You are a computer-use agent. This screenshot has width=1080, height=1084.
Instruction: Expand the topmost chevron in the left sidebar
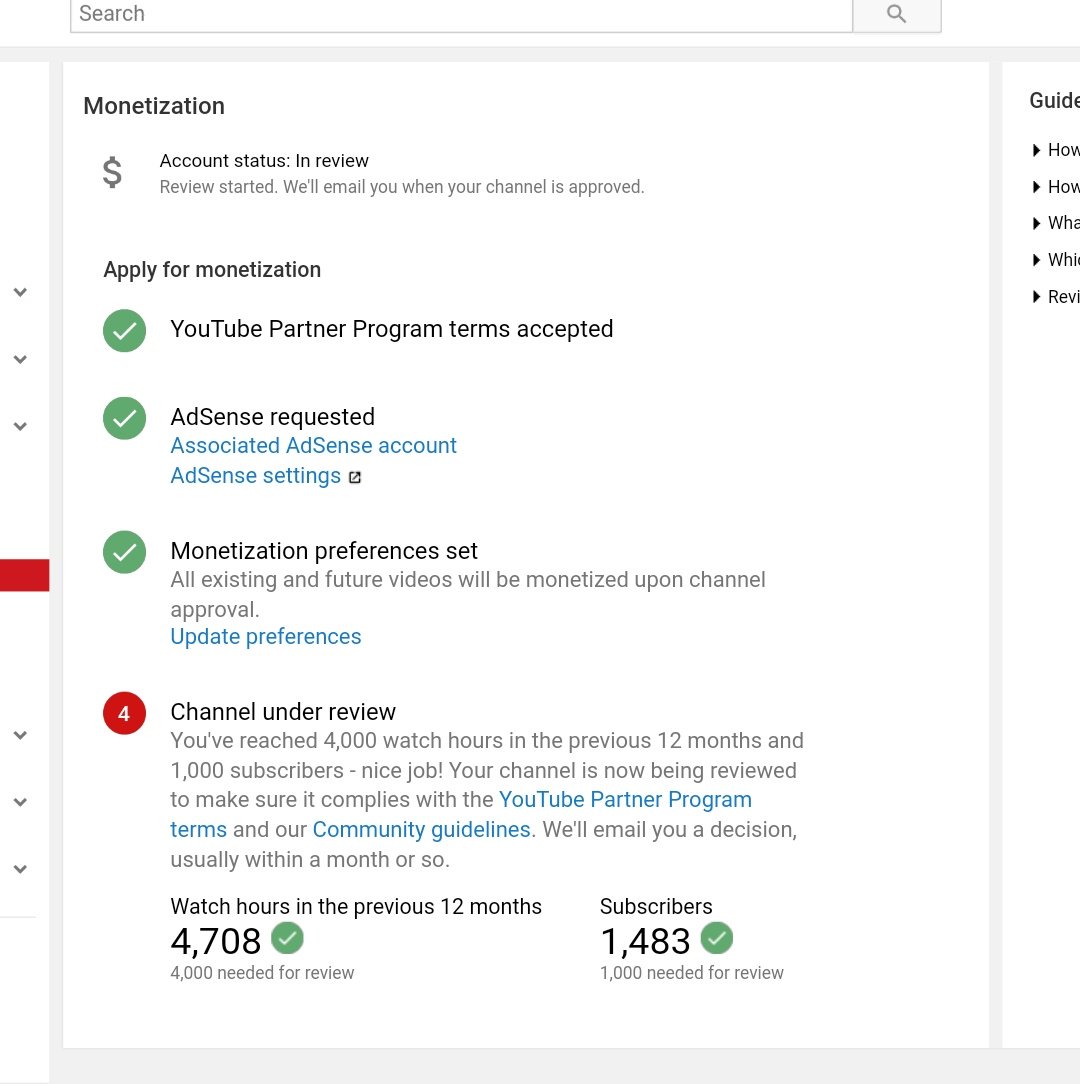pos(21,292)
